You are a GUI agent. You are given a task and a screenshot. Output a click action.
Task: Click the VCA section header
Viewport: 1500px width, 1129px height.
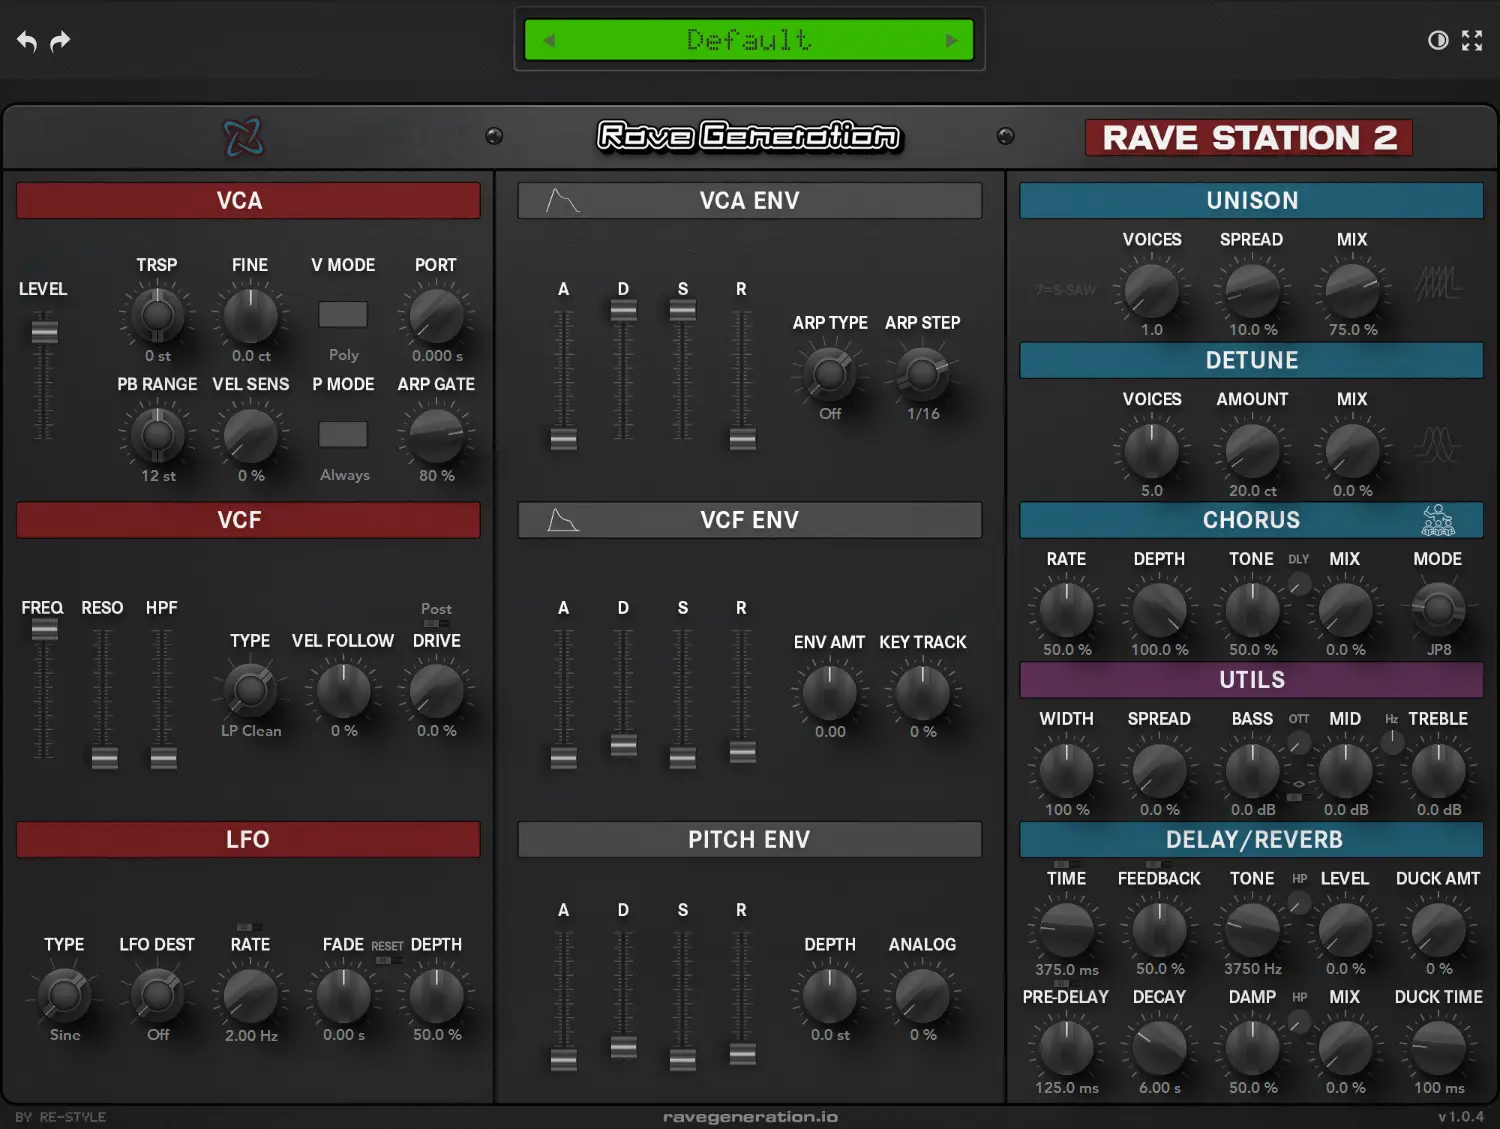tap(248, 200)
